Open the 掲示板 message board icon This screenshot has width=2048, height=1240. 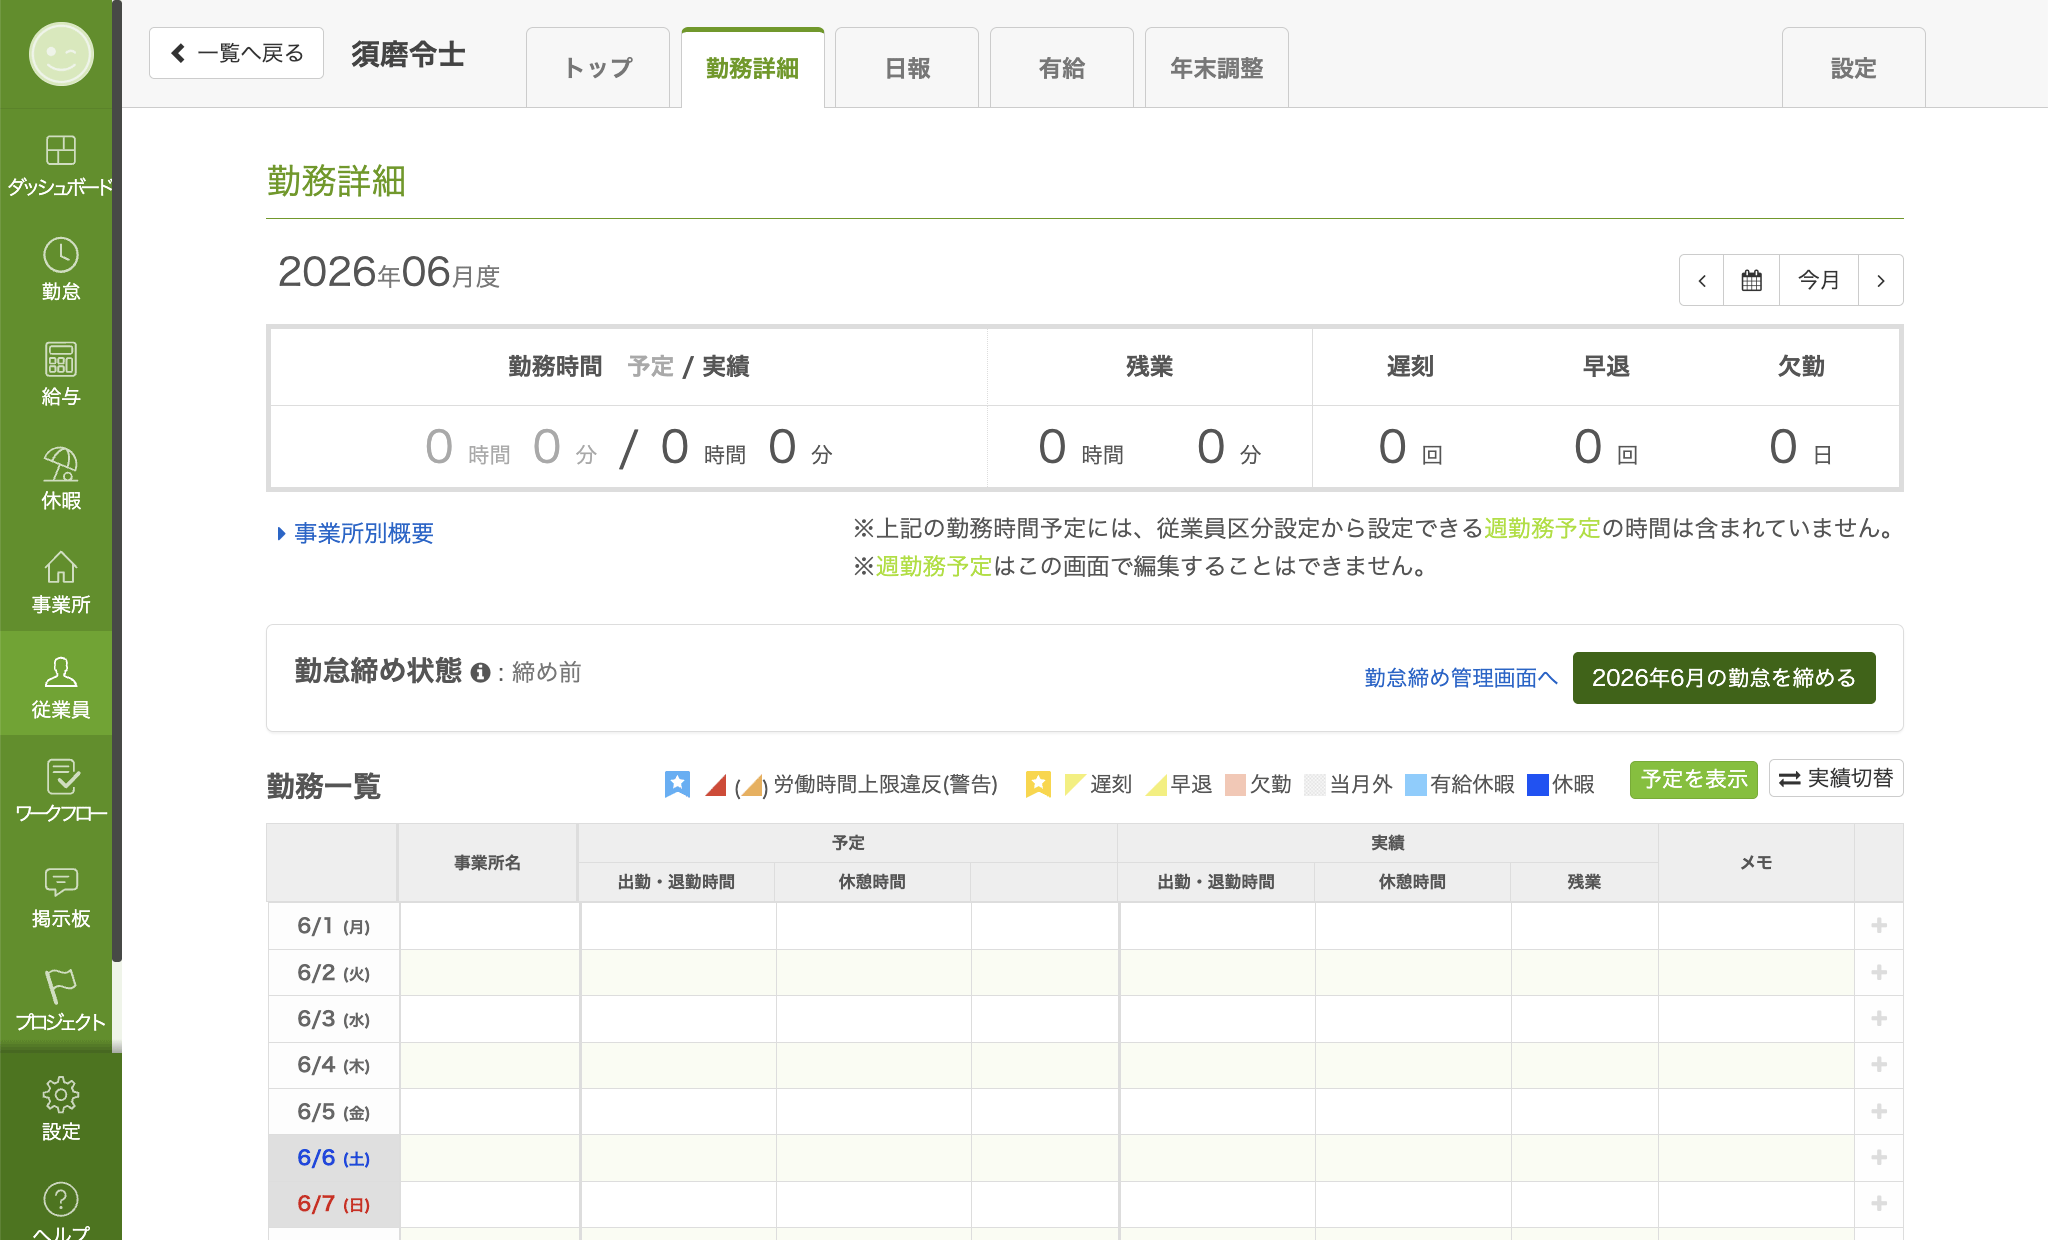pyautogui.click(x=60, y=881)
